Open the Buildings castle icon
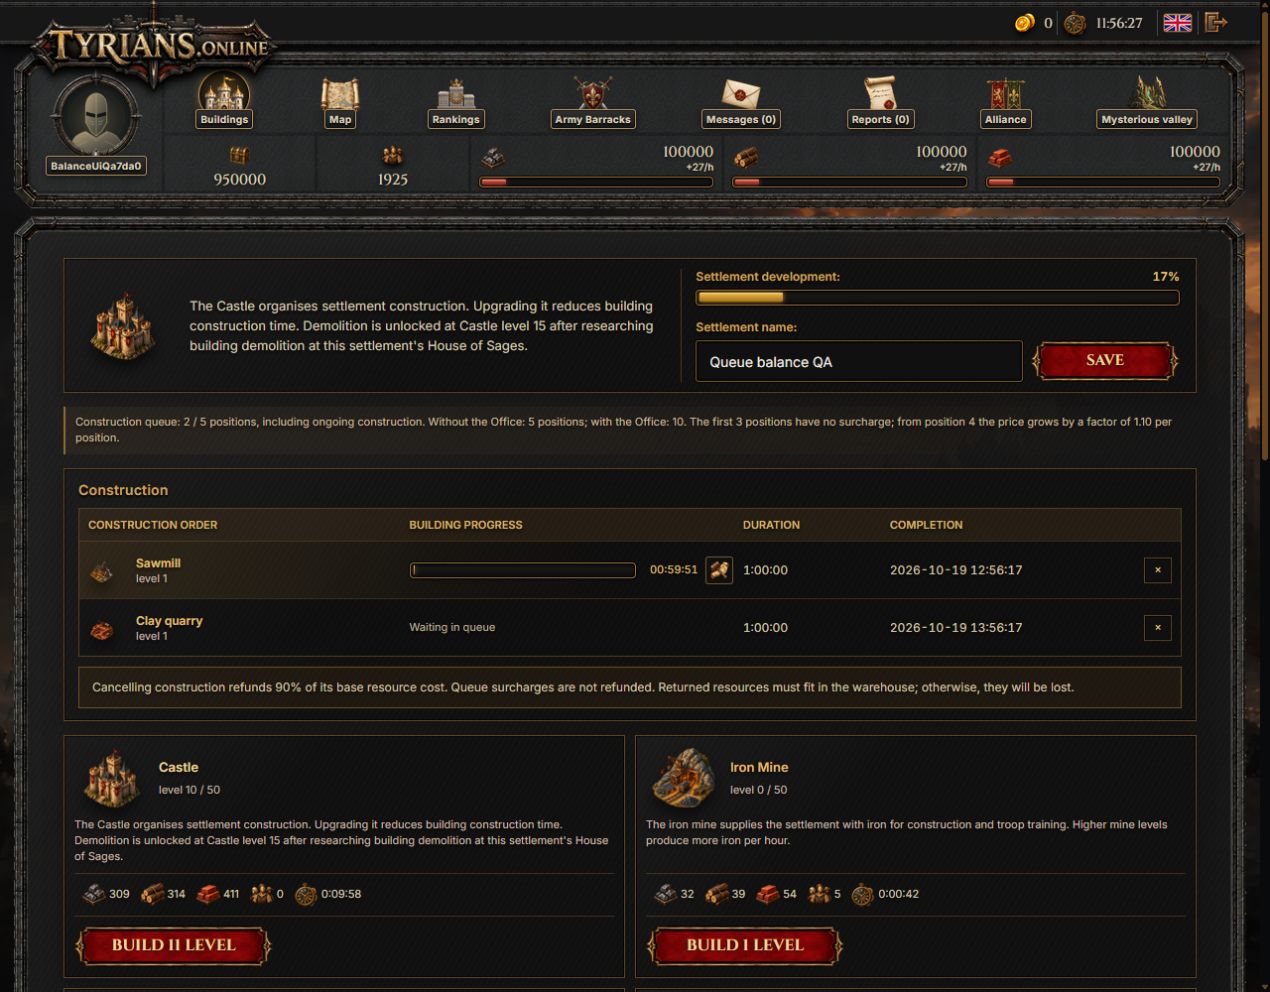1270x992 pixels. click(x=223, y=92)
